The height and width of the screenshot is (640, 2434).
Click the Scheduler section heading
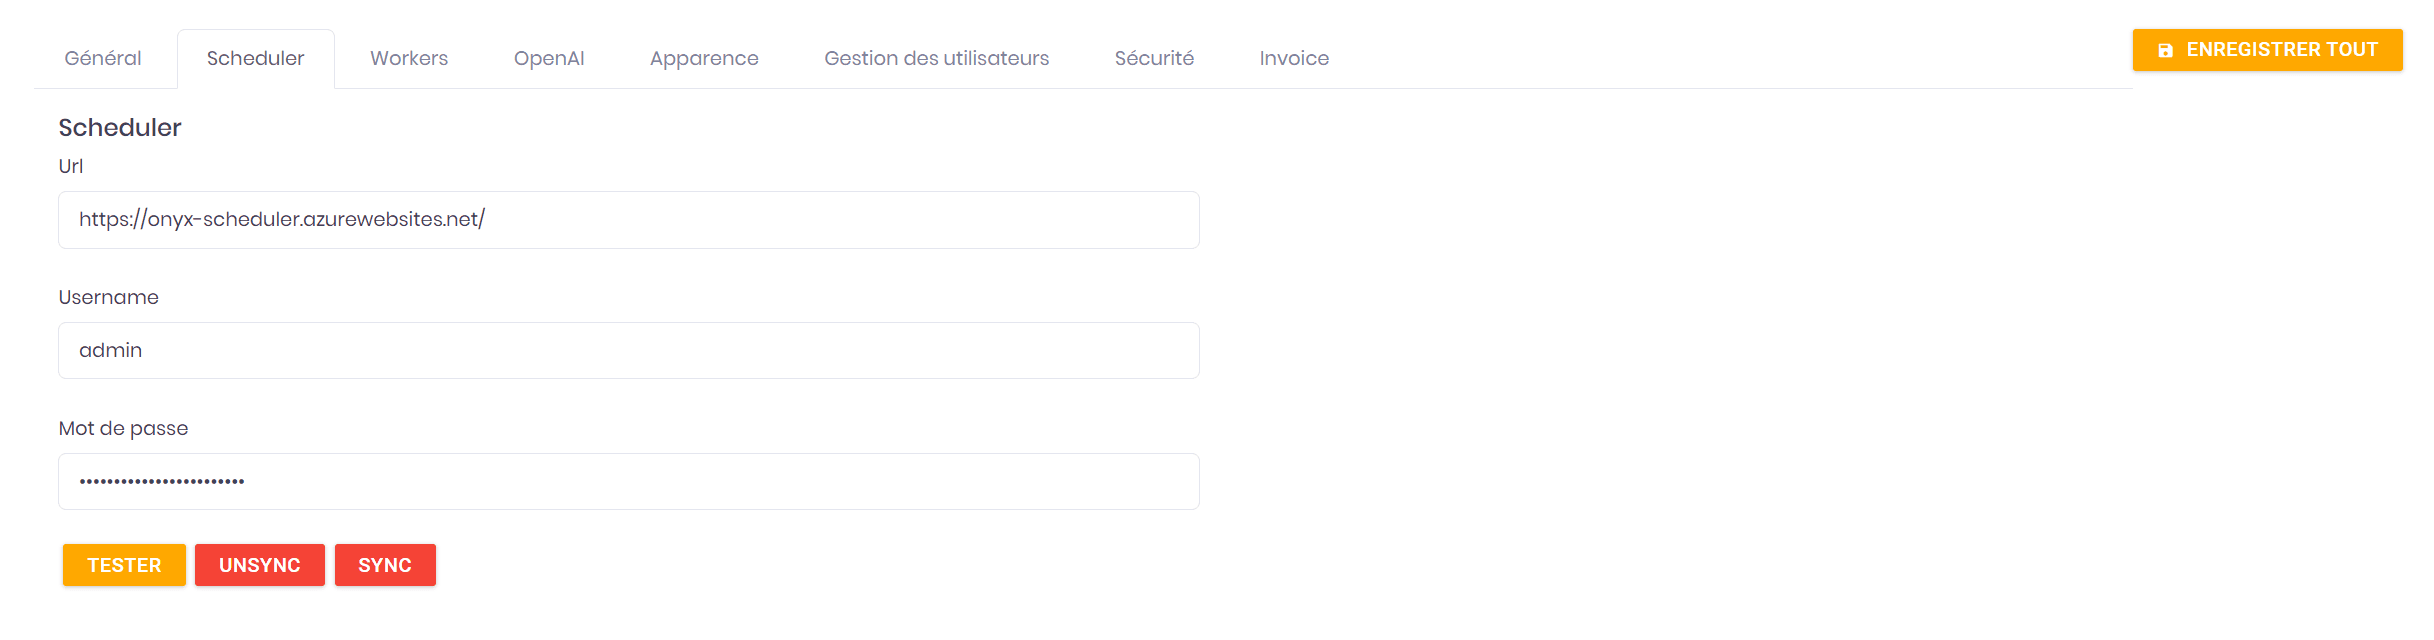[120, 127]
